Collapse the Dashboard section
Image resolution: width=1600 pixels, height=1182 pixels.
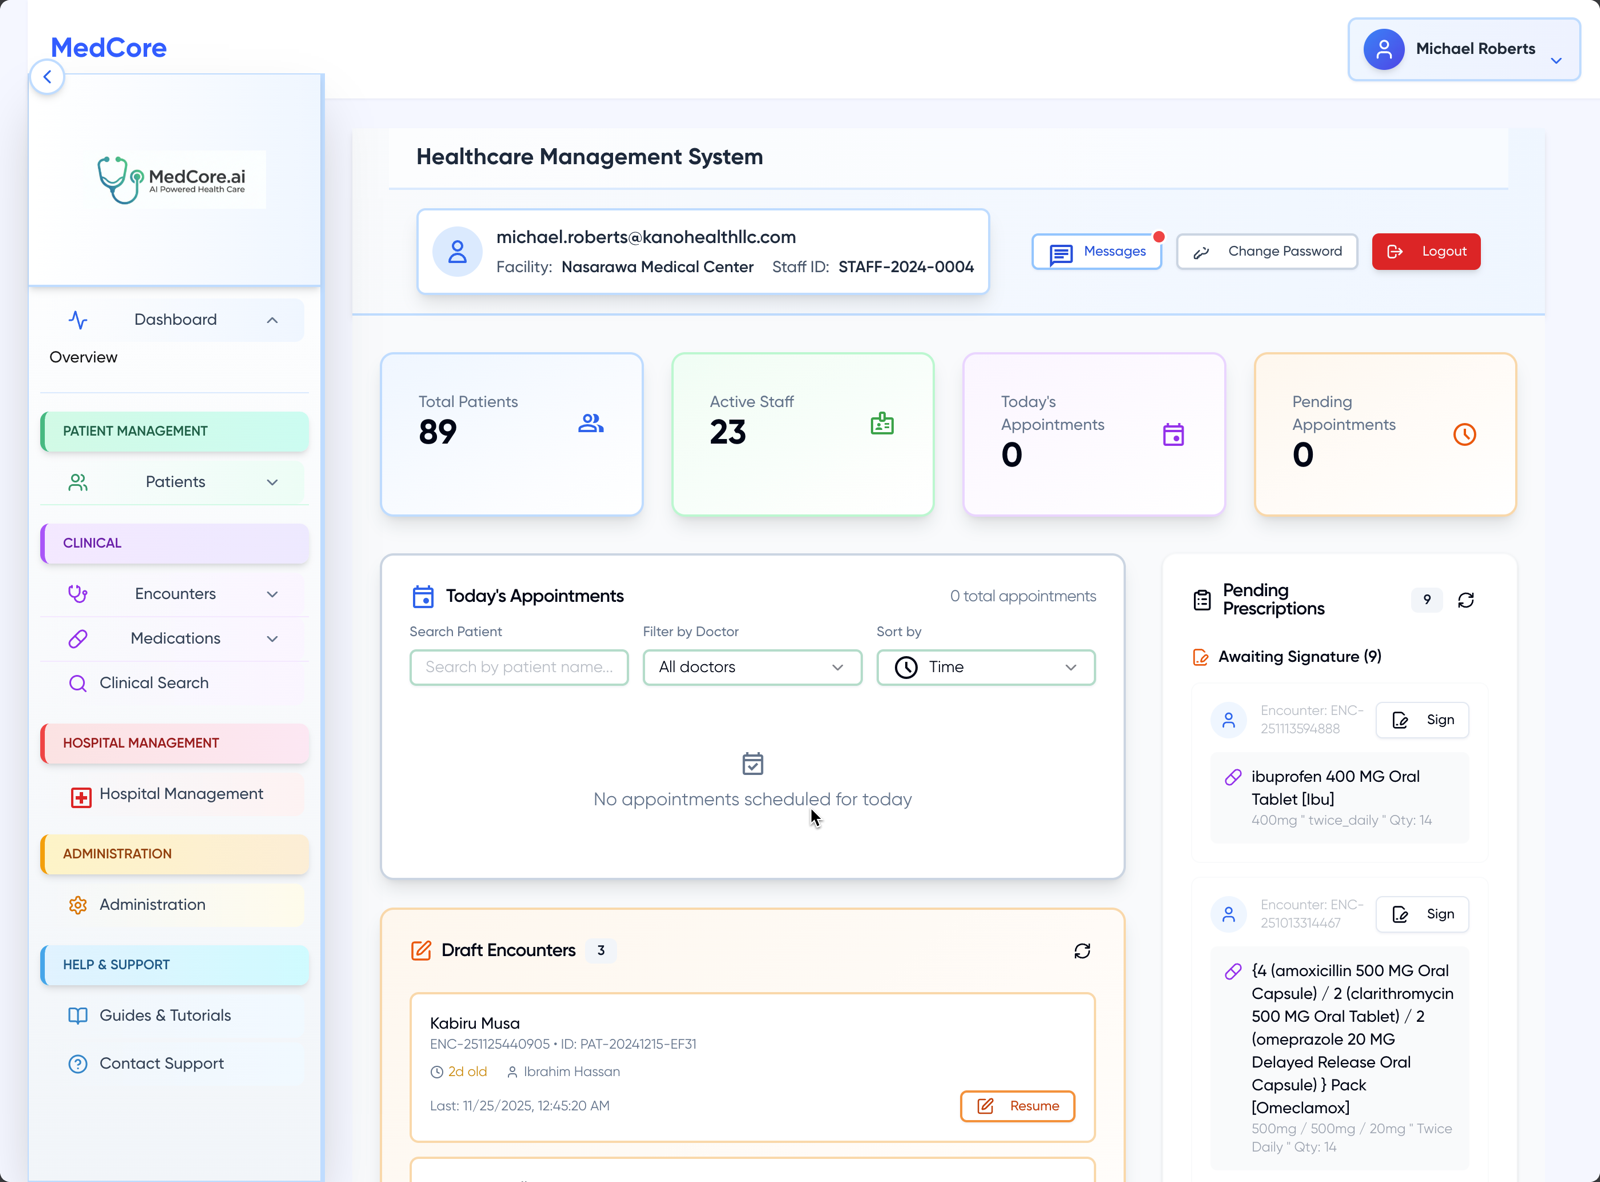point(272,319)
